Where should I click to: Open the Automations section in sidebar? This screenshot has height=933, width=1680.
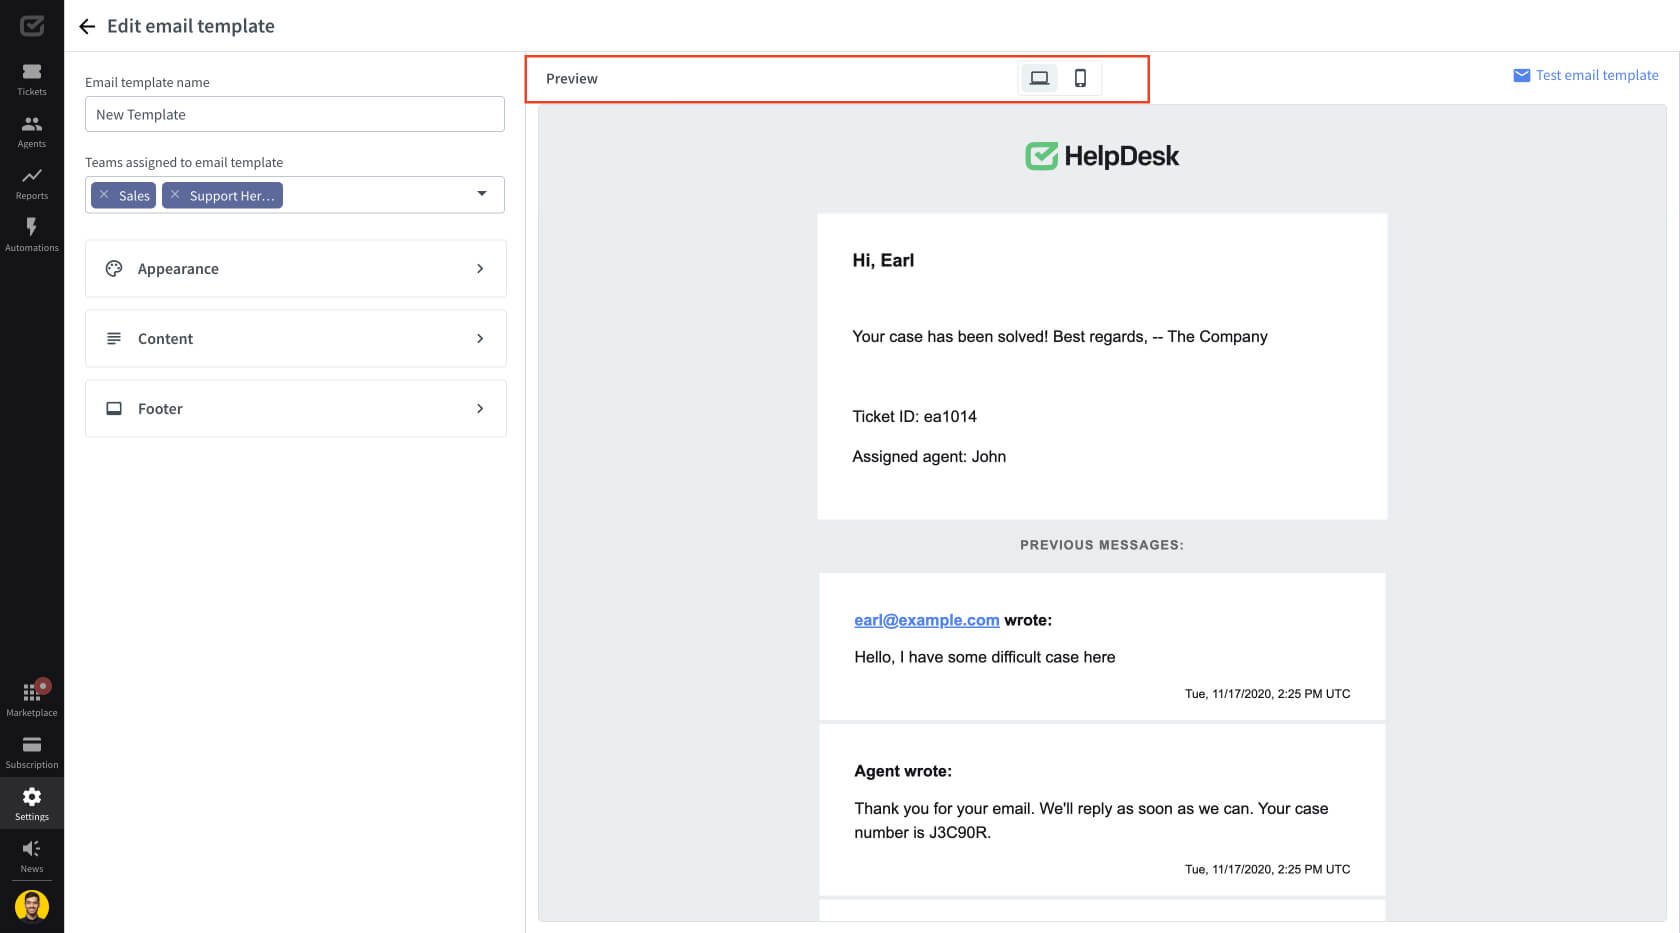click(32, 235)
